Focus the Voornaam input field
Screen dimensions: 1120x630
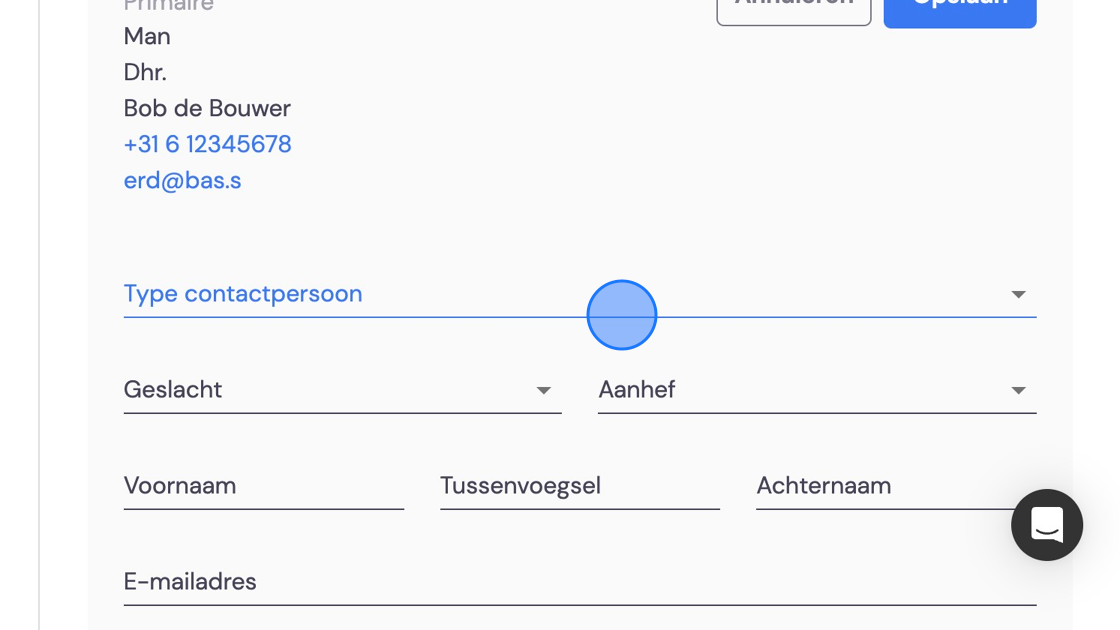click(264, 486)
